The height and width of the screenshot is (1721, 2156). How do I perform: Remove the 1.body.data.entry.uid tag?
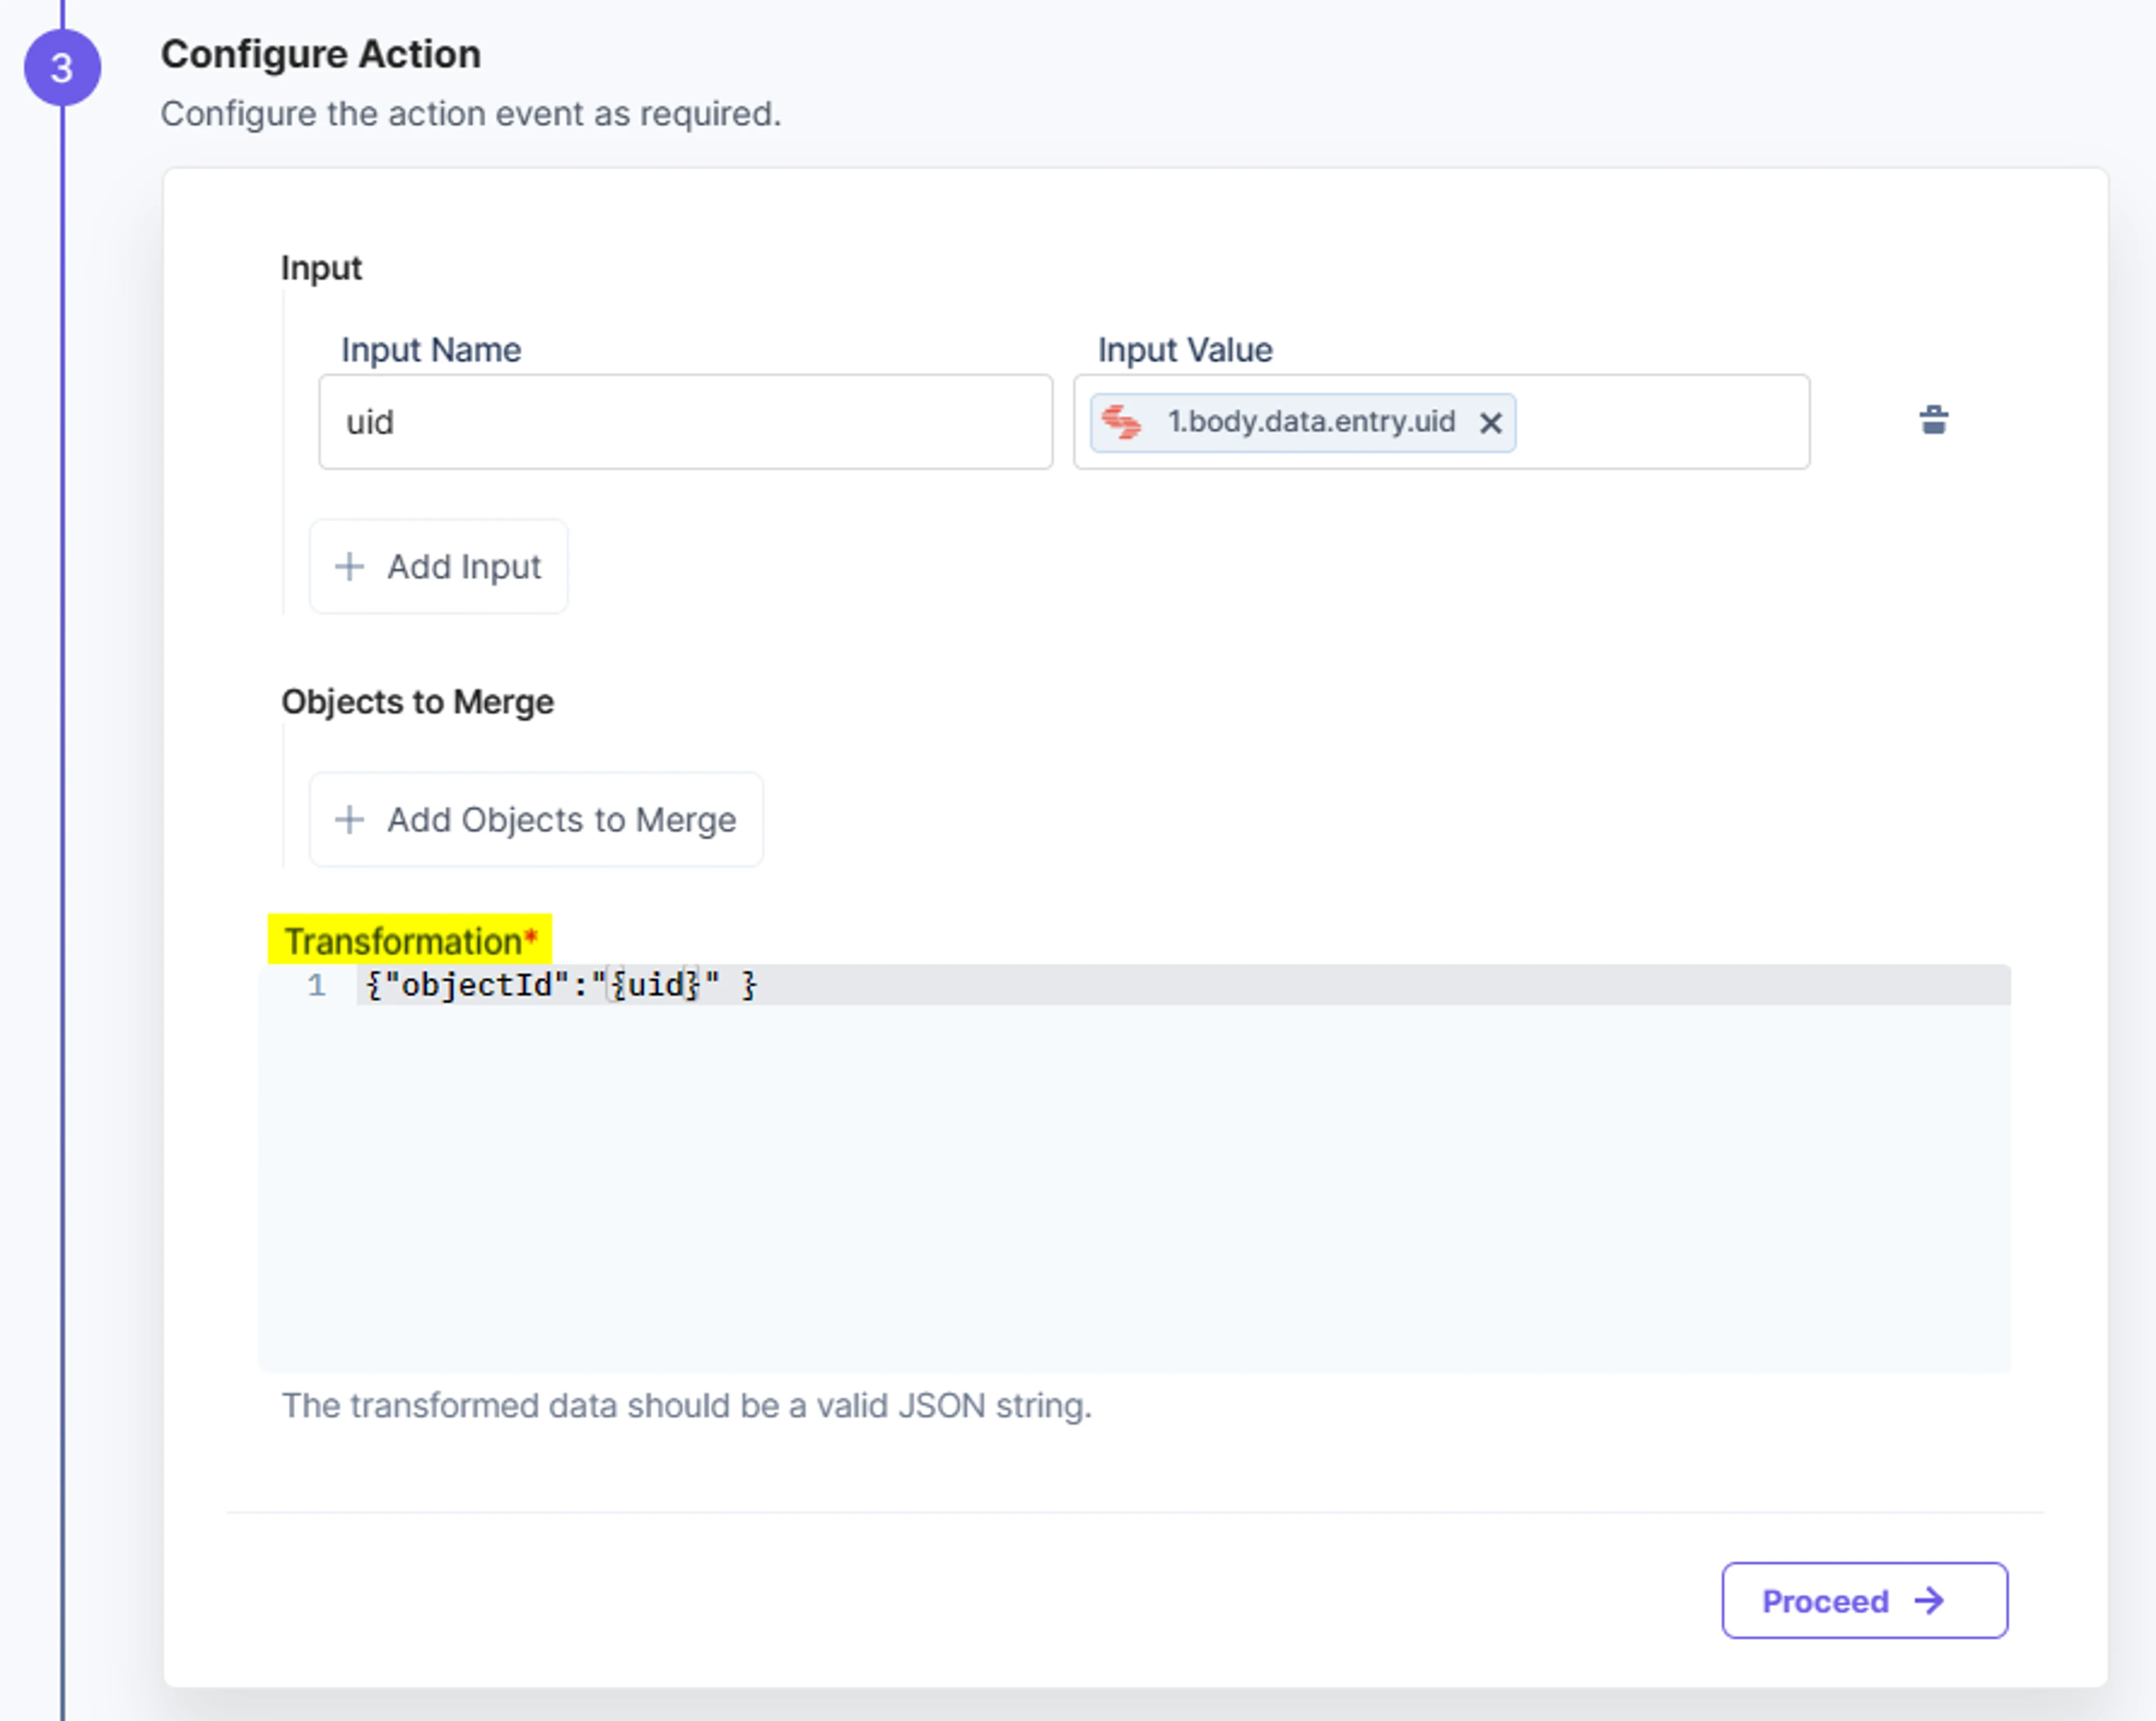(1490, 423)
